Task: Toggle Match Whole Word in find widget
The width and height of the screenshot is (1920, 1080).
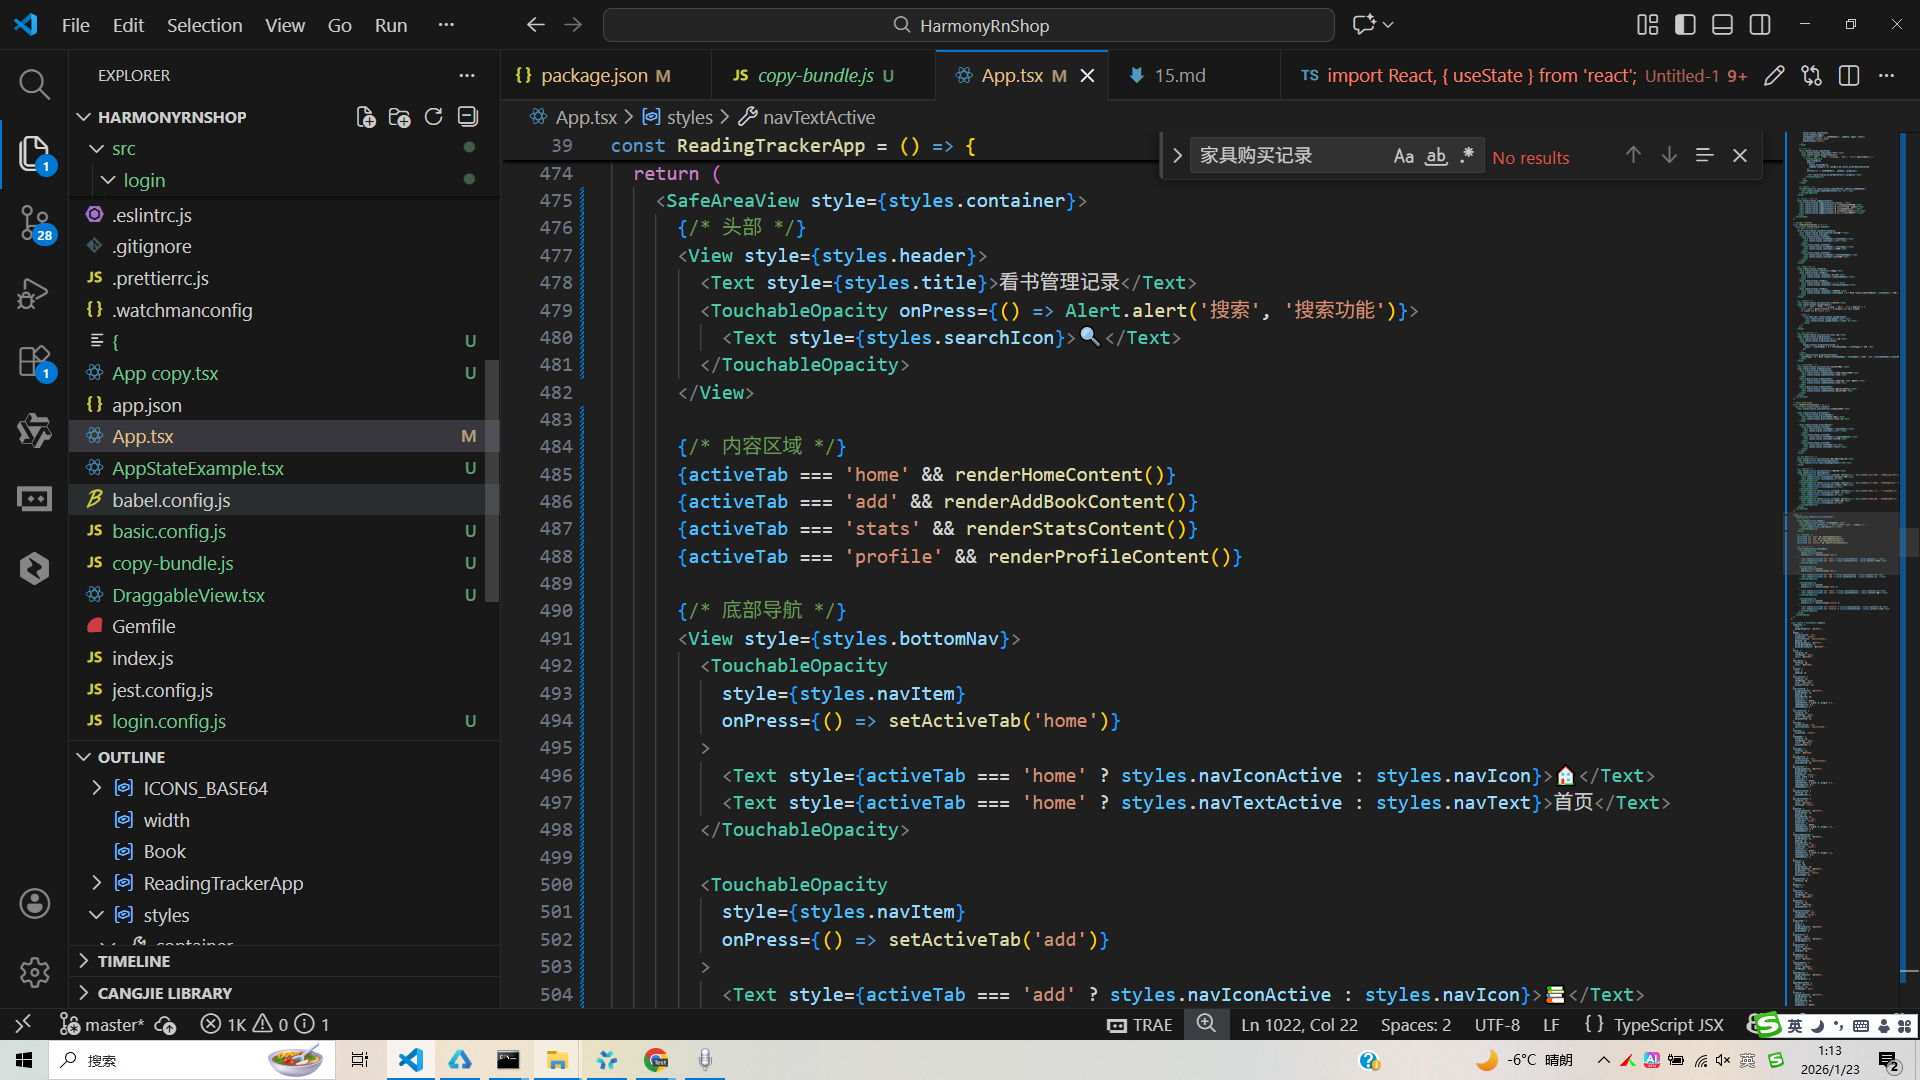Action: 1436,156
